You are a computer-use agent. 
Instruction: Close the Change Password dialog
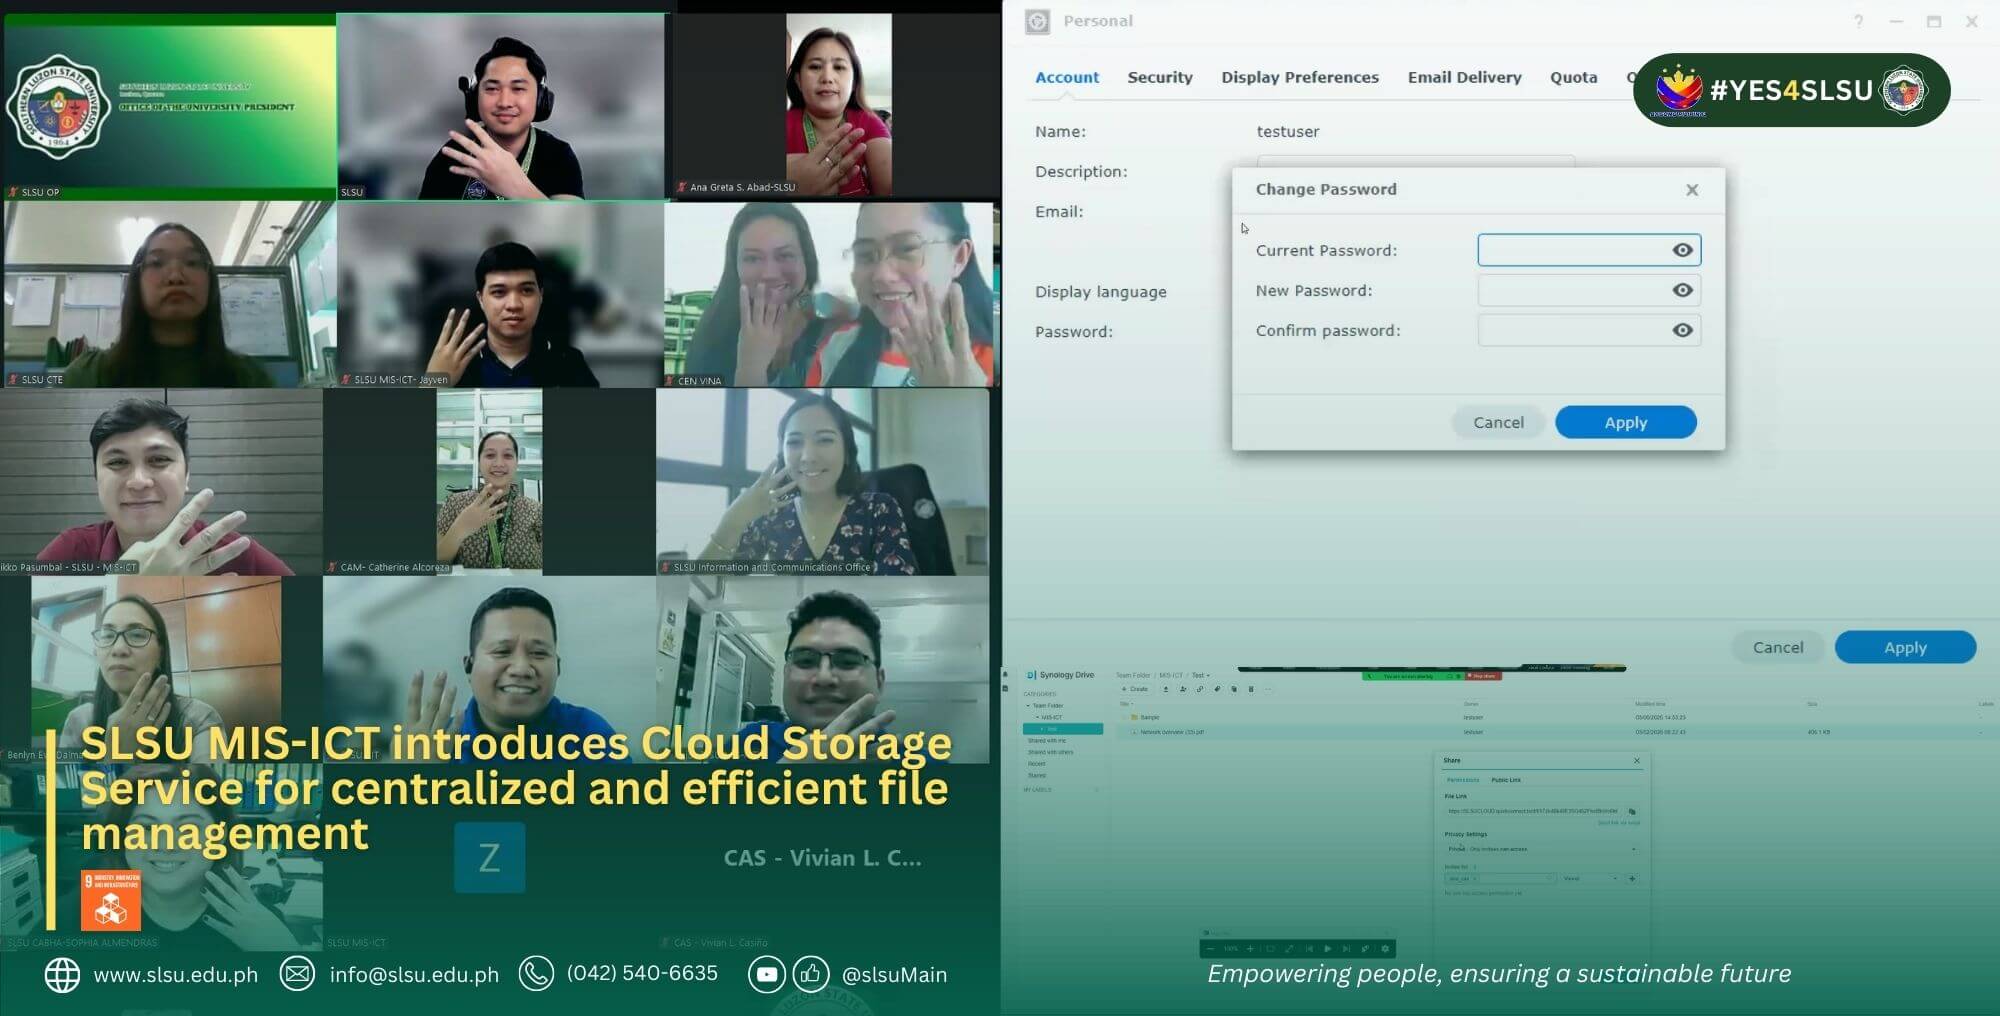tap(1691, 190)
